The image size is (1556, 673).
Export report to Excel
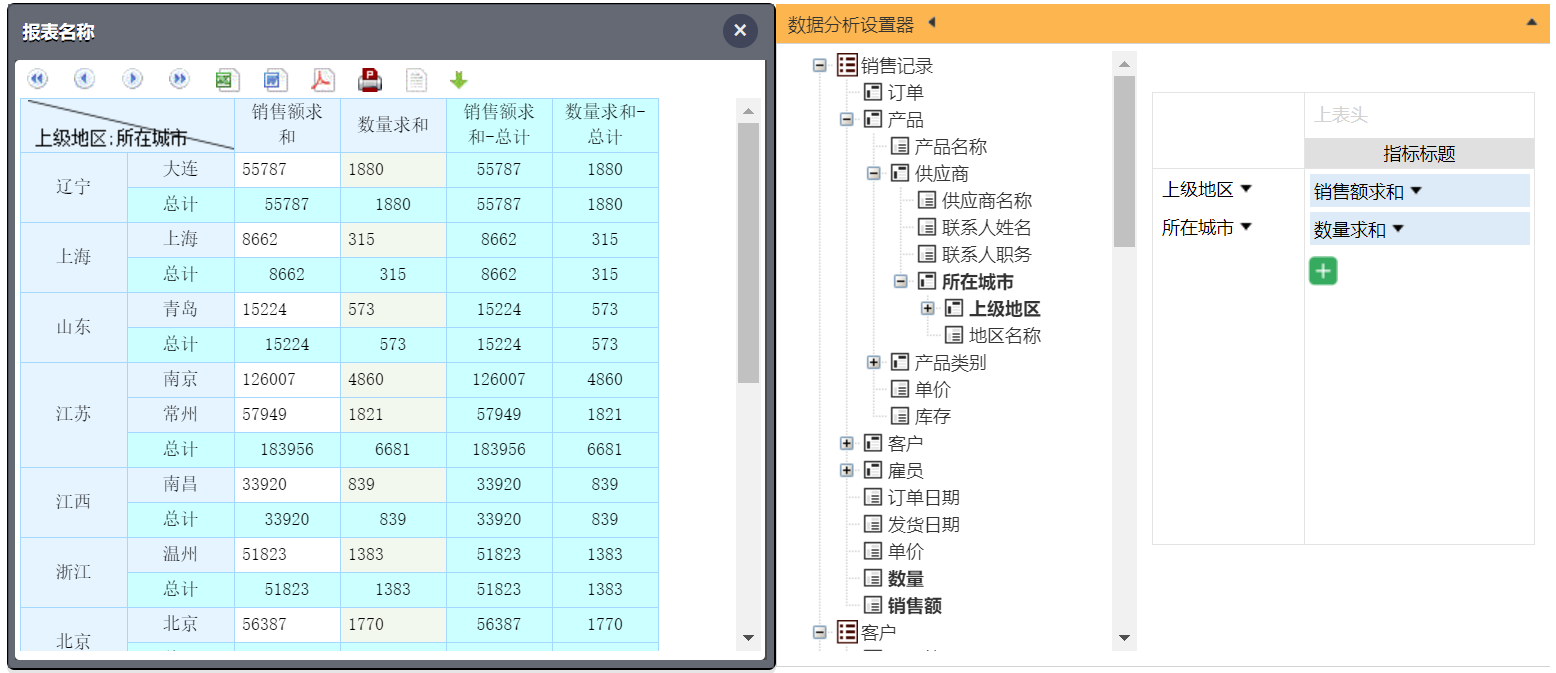tap(227, 80)
